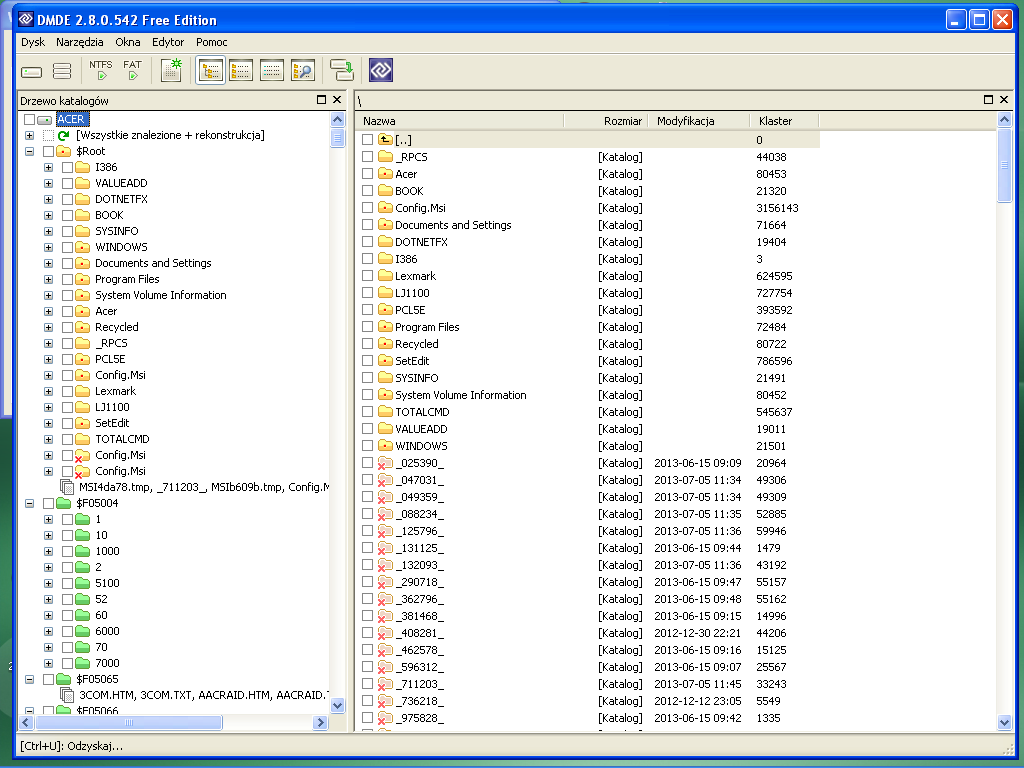Tick the Lexmark checkbox in file list
Viewport: 1024px width, 768px height.
point(368,276)
